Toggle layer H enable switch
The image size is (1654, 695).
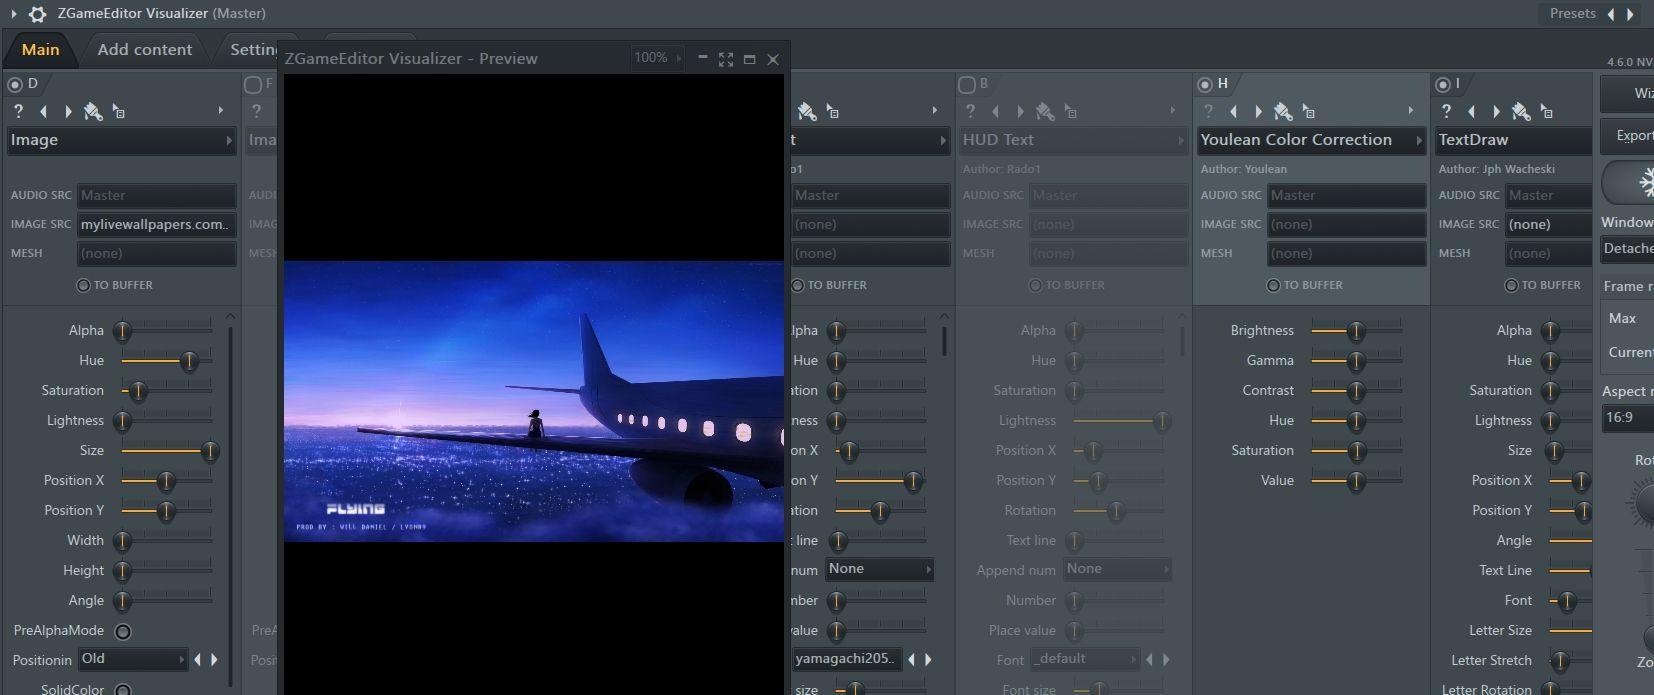tap(1205, 84)
